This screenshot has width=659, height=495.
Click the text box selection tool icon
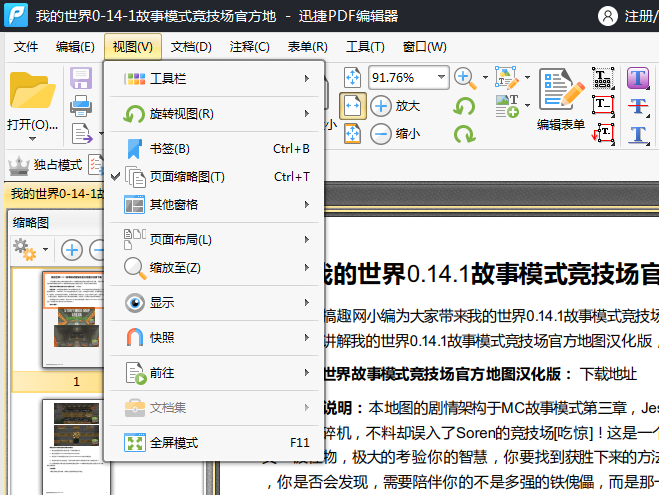tap(603, 78)
